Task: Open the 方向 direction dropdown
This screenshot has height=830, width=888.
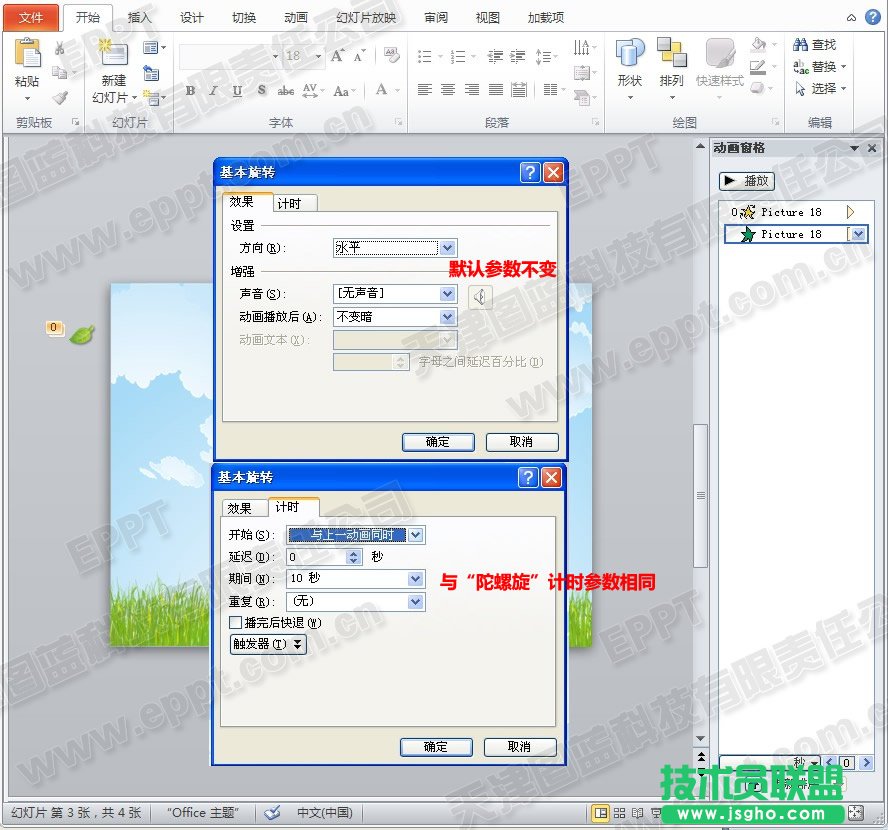Action: point(447,248)
